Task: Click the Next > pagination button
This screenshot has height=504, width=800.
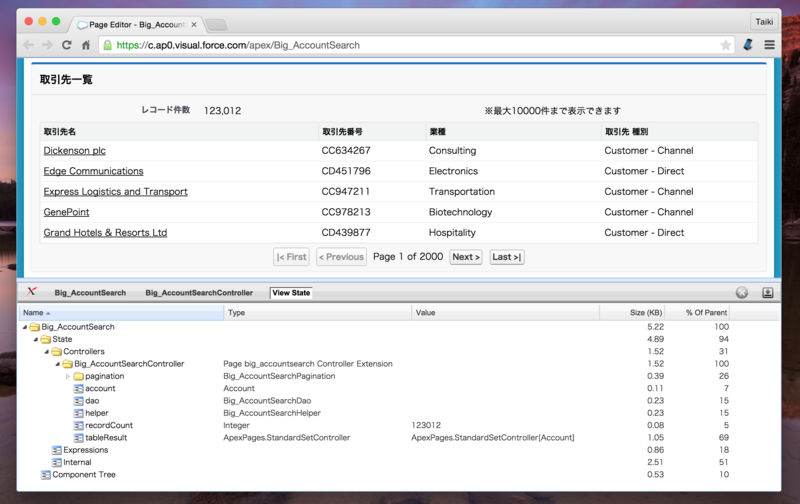Action: (466, 257)
